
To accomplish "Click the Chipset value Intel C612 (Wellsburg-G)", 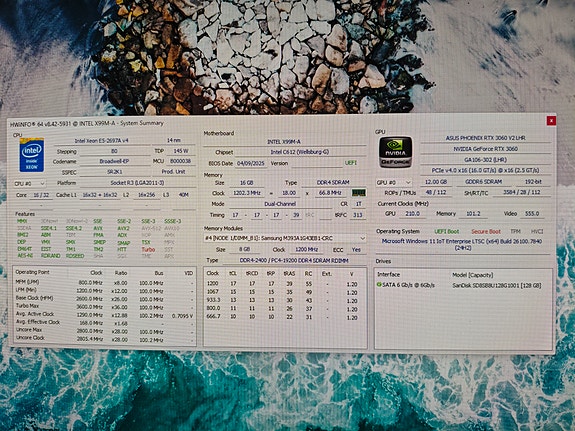I will 300,152.
